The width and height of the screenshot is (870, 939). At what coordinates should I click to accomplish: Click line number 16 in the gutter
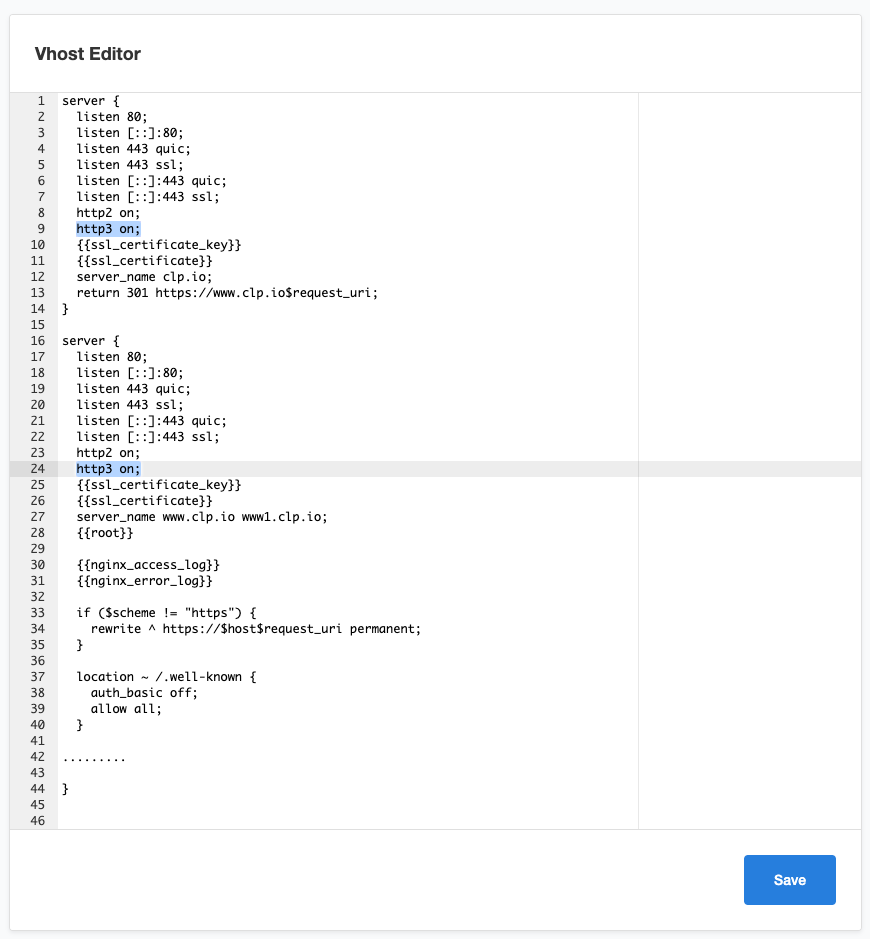(x=38, y=341)
